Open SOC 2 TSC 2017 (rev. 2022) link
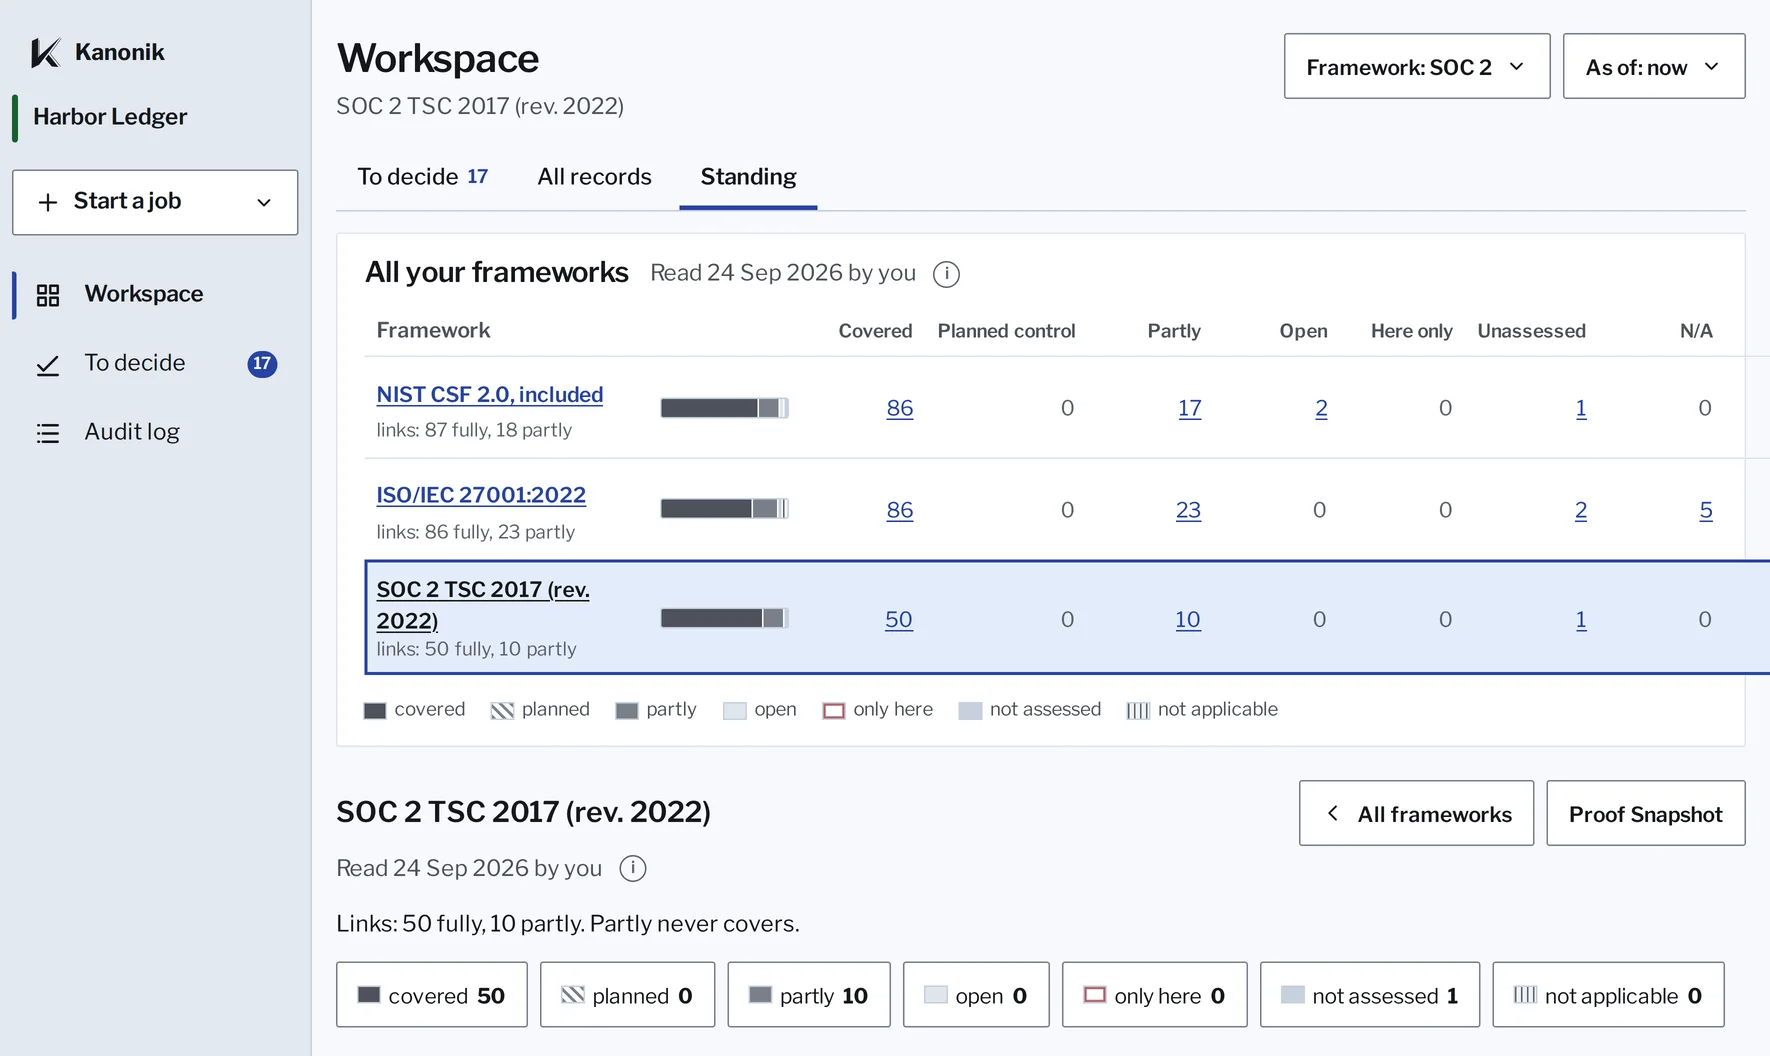The height and width of the screenshot is (1056, 1770). (483, 605)
